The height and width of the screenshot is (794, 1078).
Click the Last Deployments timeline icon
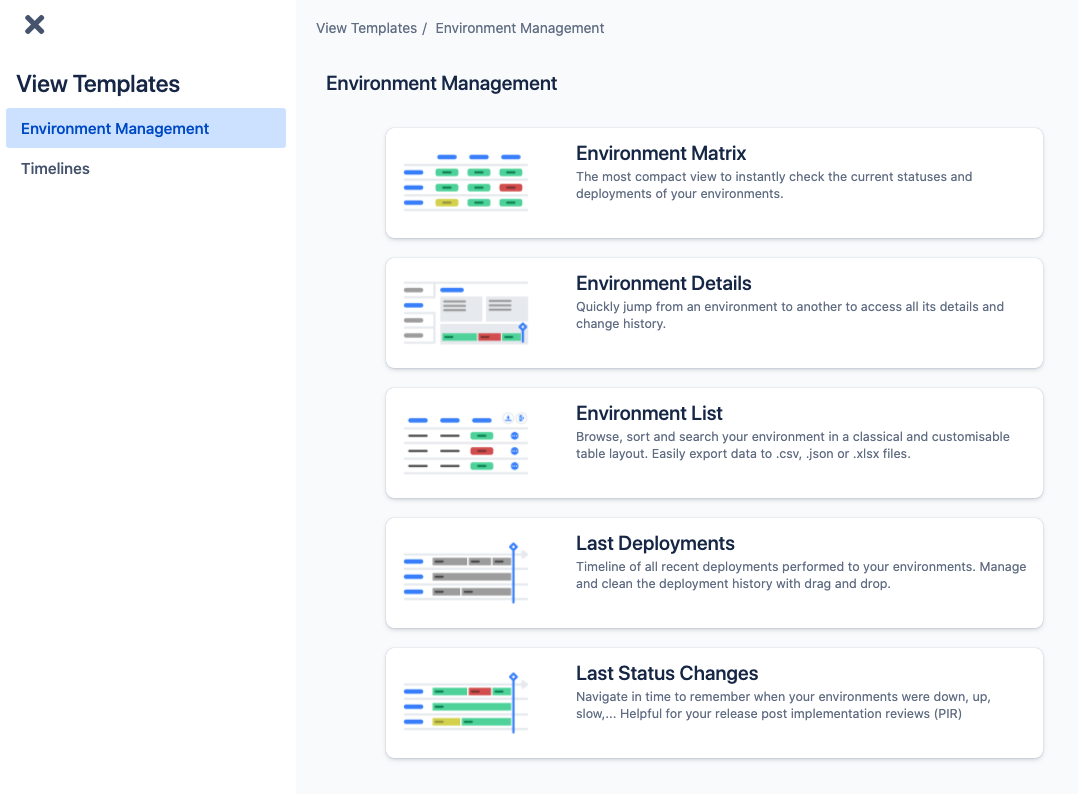(465, 573)
